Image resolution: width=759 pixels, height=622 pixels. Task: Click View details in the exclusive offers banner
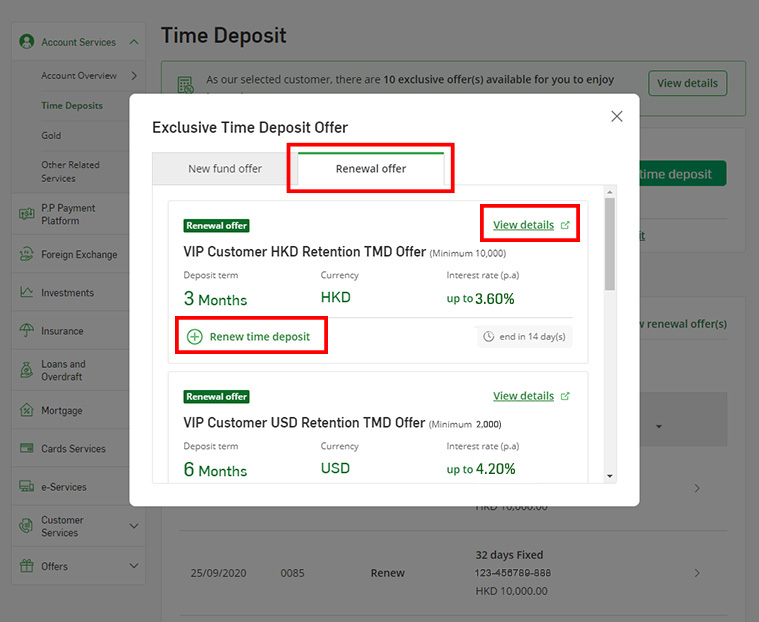point(687,83)
